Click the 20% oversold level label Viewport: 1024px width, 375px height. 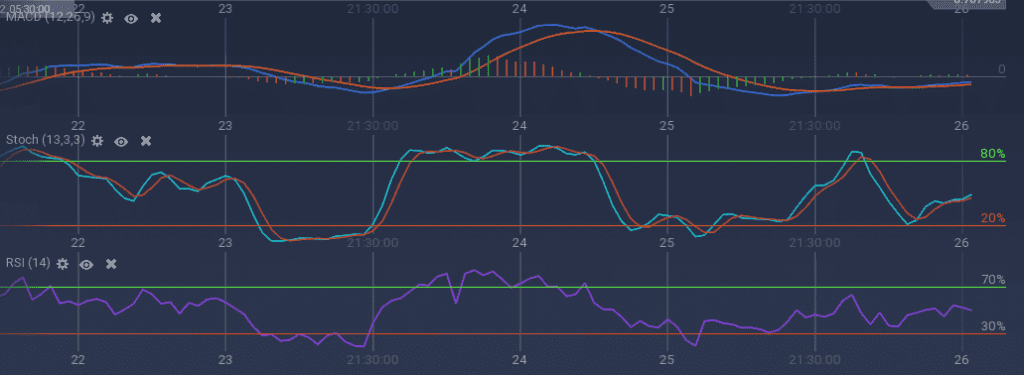993,218
